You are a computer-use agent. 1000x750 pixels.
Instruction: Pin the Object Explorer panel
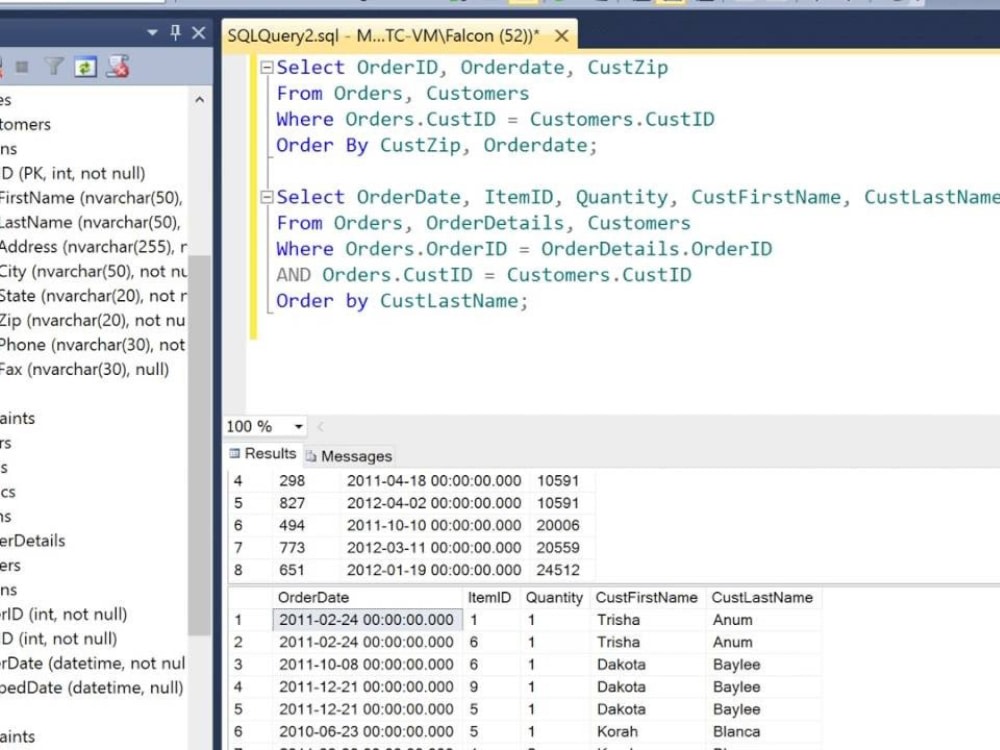175,32
